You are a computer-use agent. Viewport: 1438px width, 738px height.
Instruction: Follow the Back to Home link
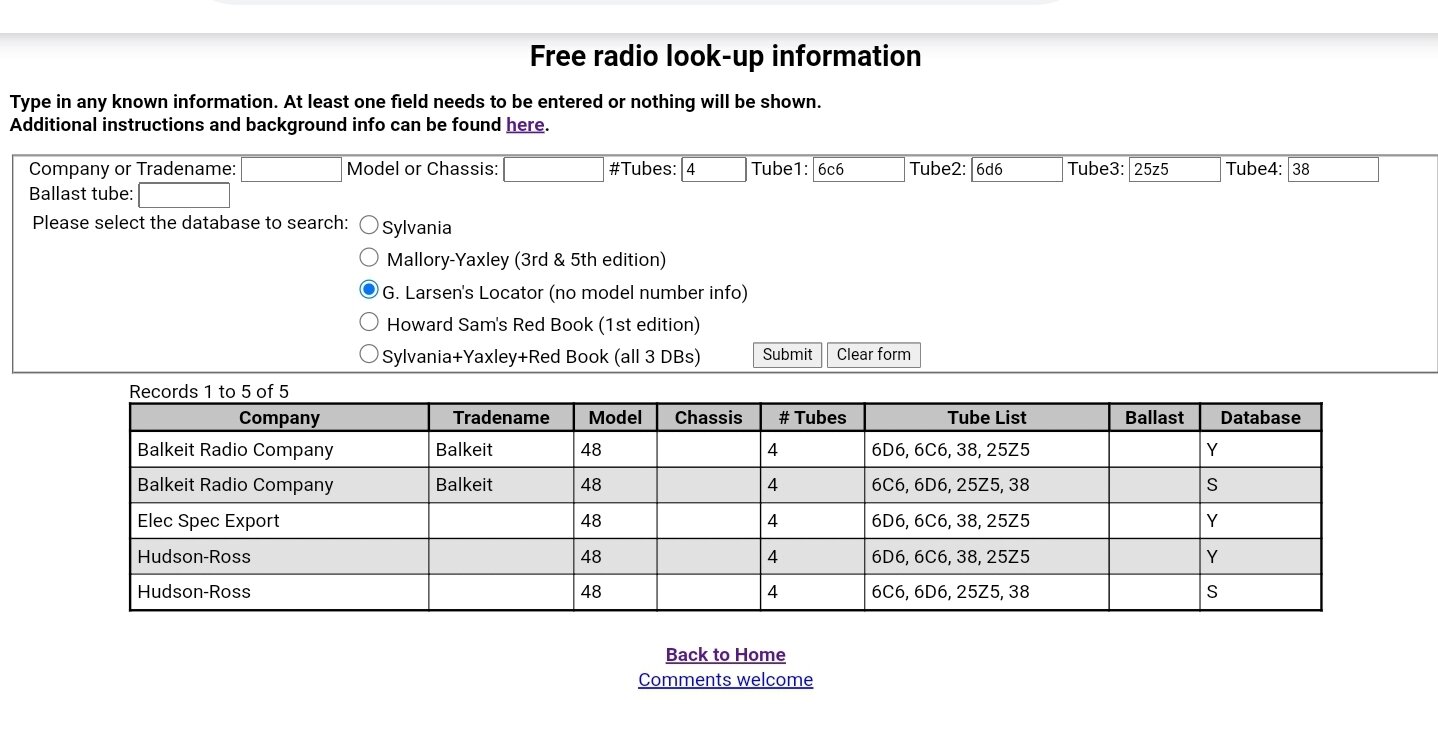[725, 655]
